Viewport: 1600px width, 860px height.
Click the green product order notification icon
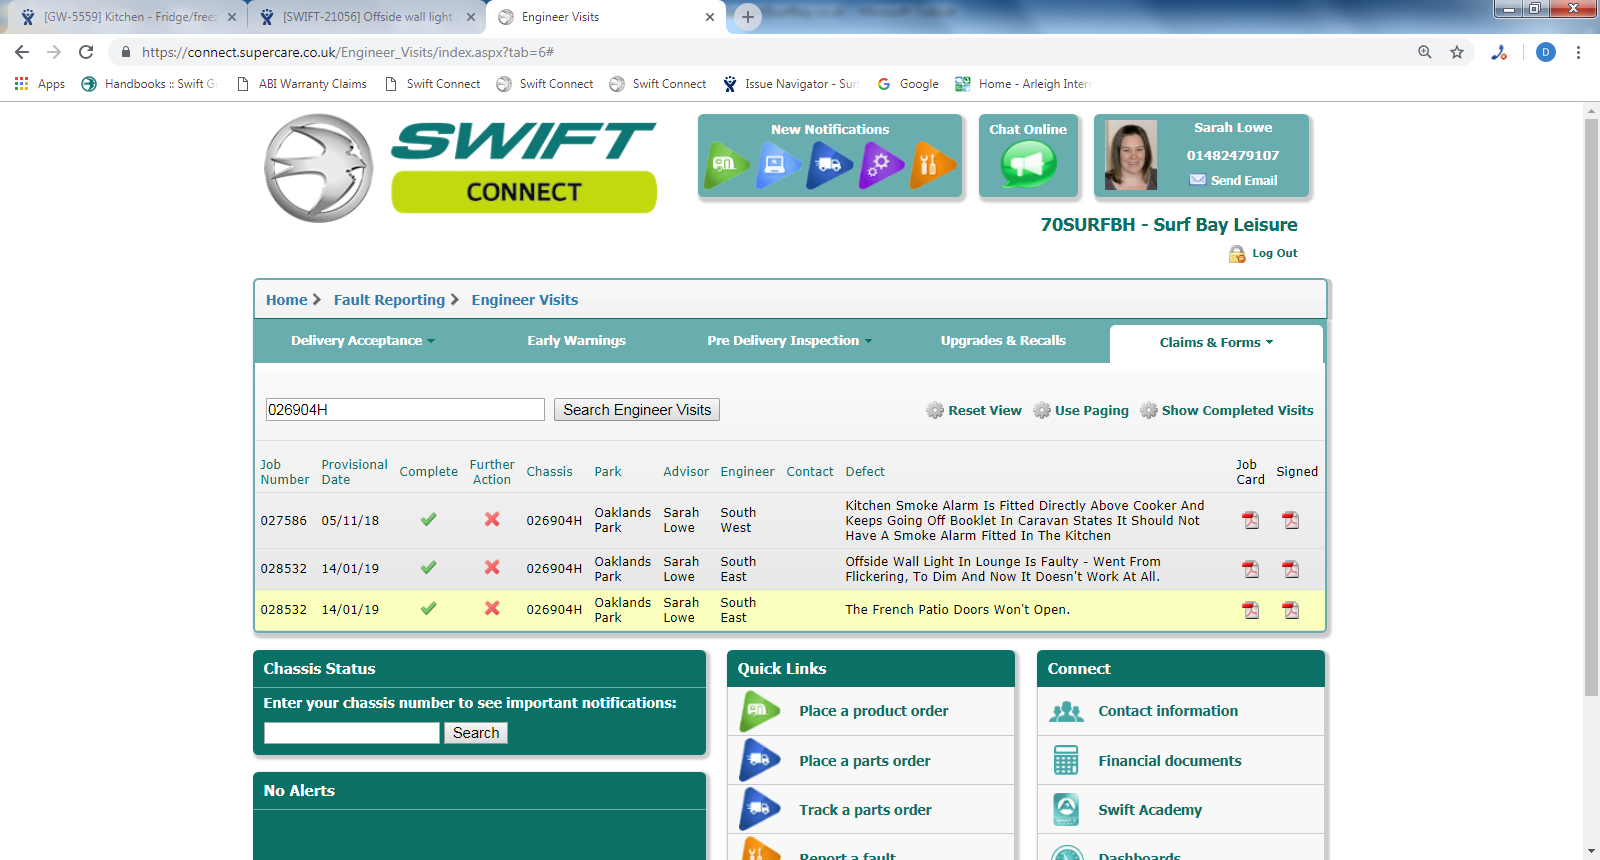[727, 164]
